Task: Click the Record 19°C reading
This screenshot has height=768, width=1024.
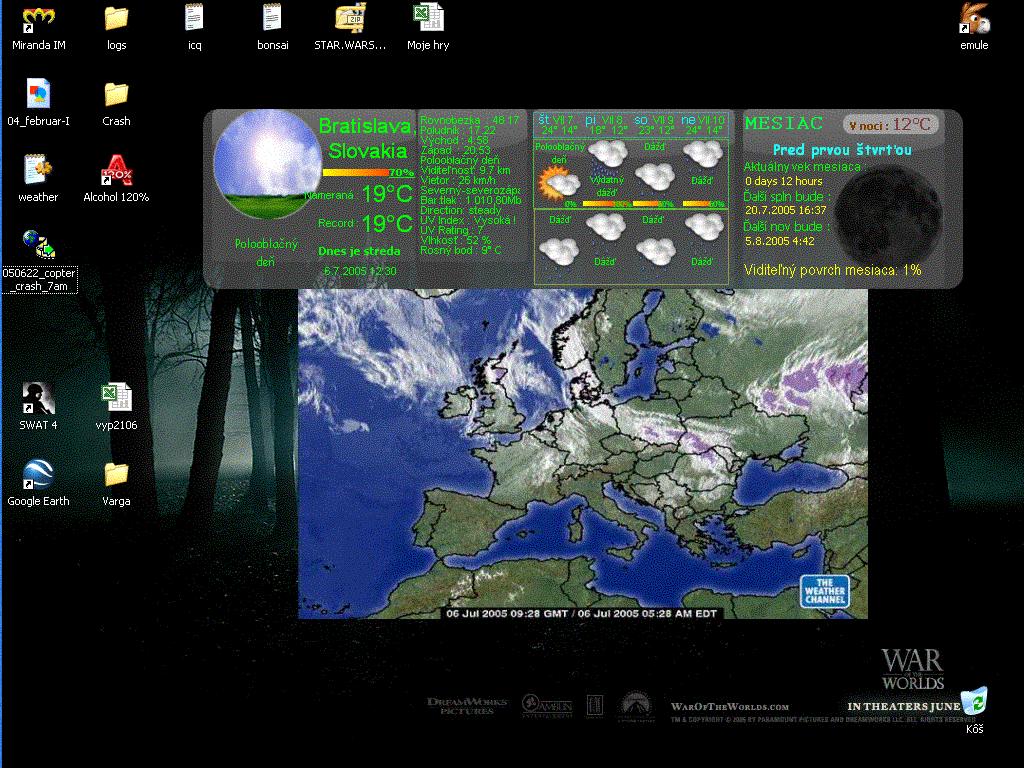Action: coord(365,223)
